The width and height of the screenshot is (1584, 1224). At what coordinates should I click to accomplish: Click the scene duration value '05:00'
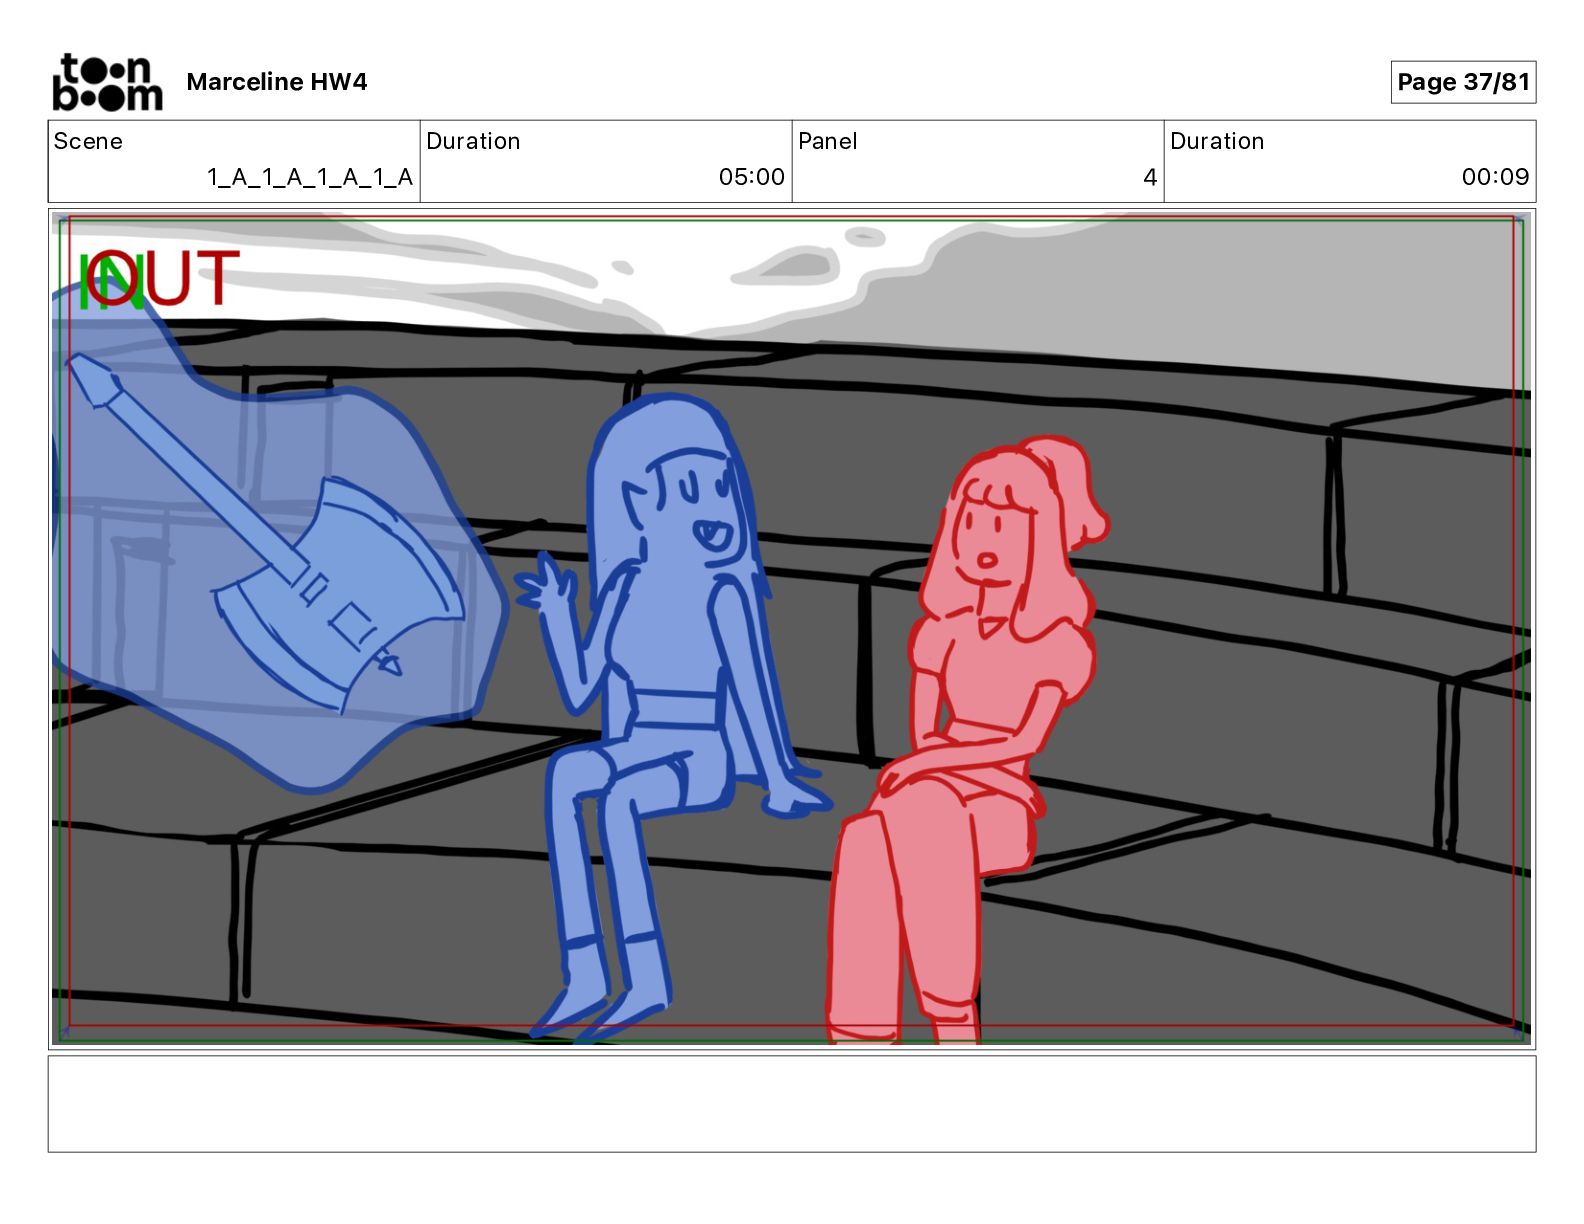pos(752,177)
